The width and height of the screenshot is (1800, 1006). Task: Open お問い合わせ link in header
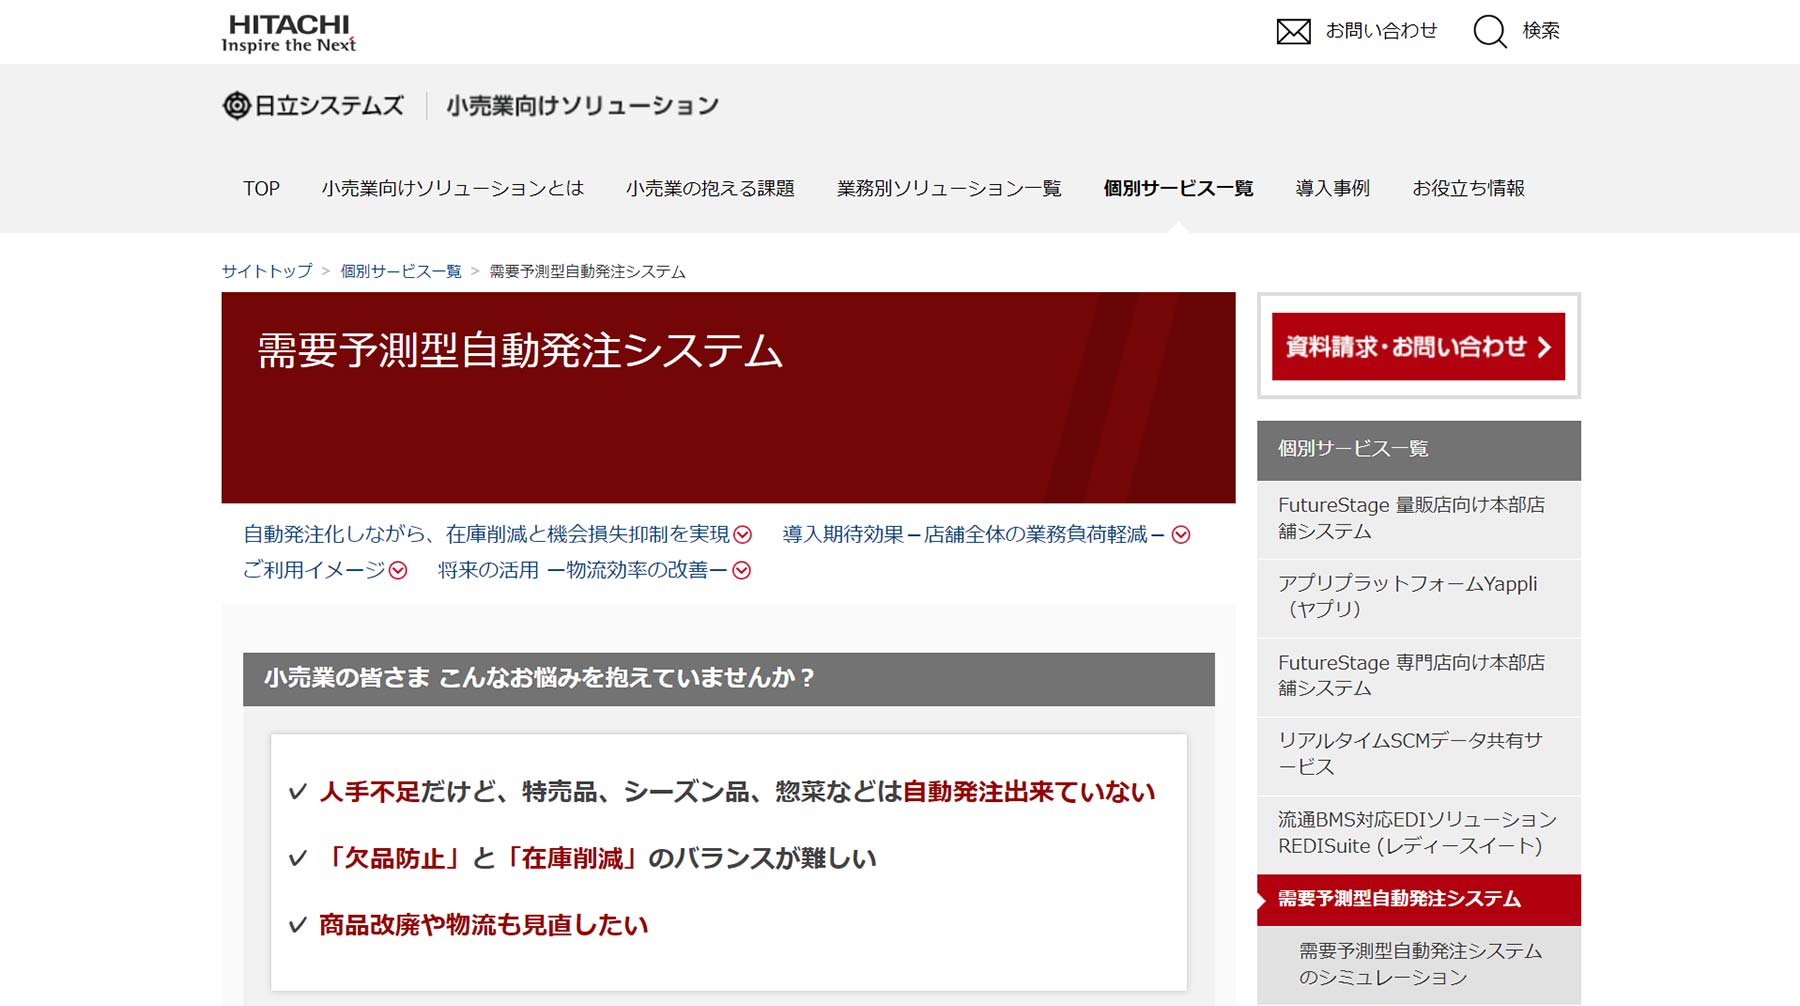[1381, 31]
